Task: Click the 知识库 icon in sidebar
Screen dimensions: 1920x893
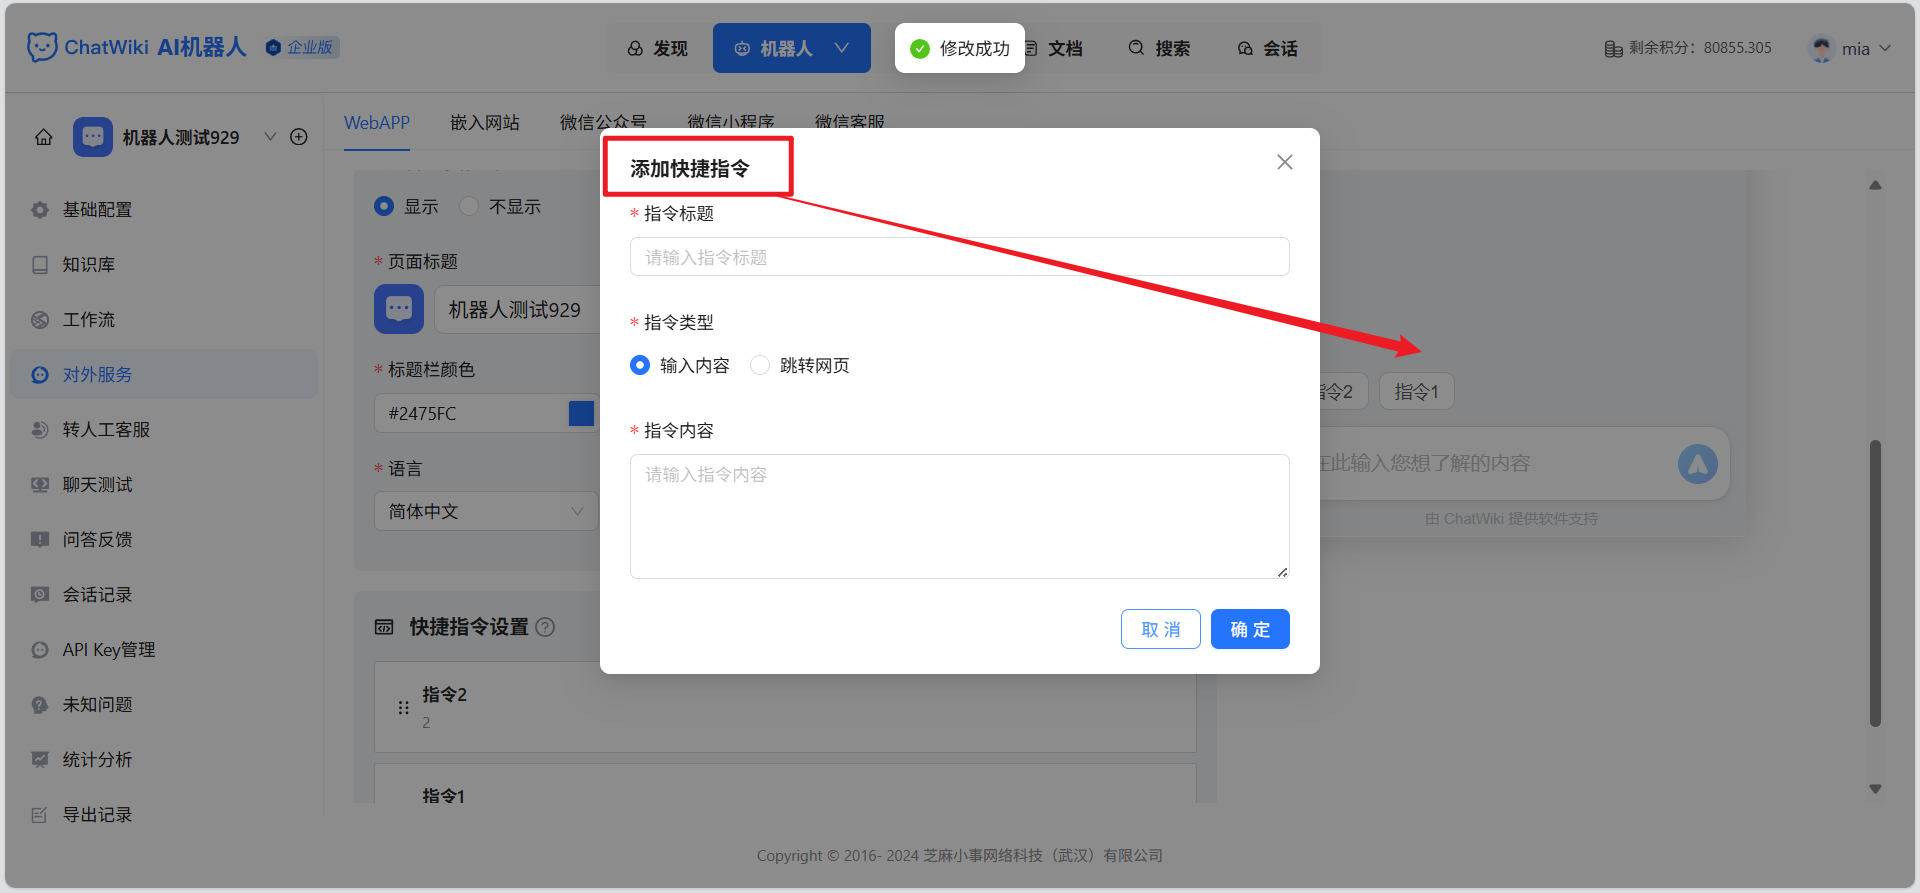Action: [x=40, y=265]
